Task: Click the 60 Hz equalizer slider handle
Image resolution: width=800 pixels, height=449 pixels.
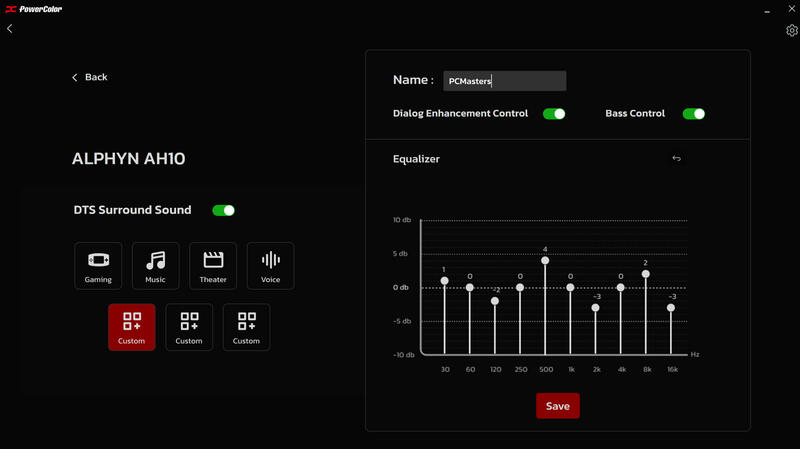Action: (x=470, y=288)
